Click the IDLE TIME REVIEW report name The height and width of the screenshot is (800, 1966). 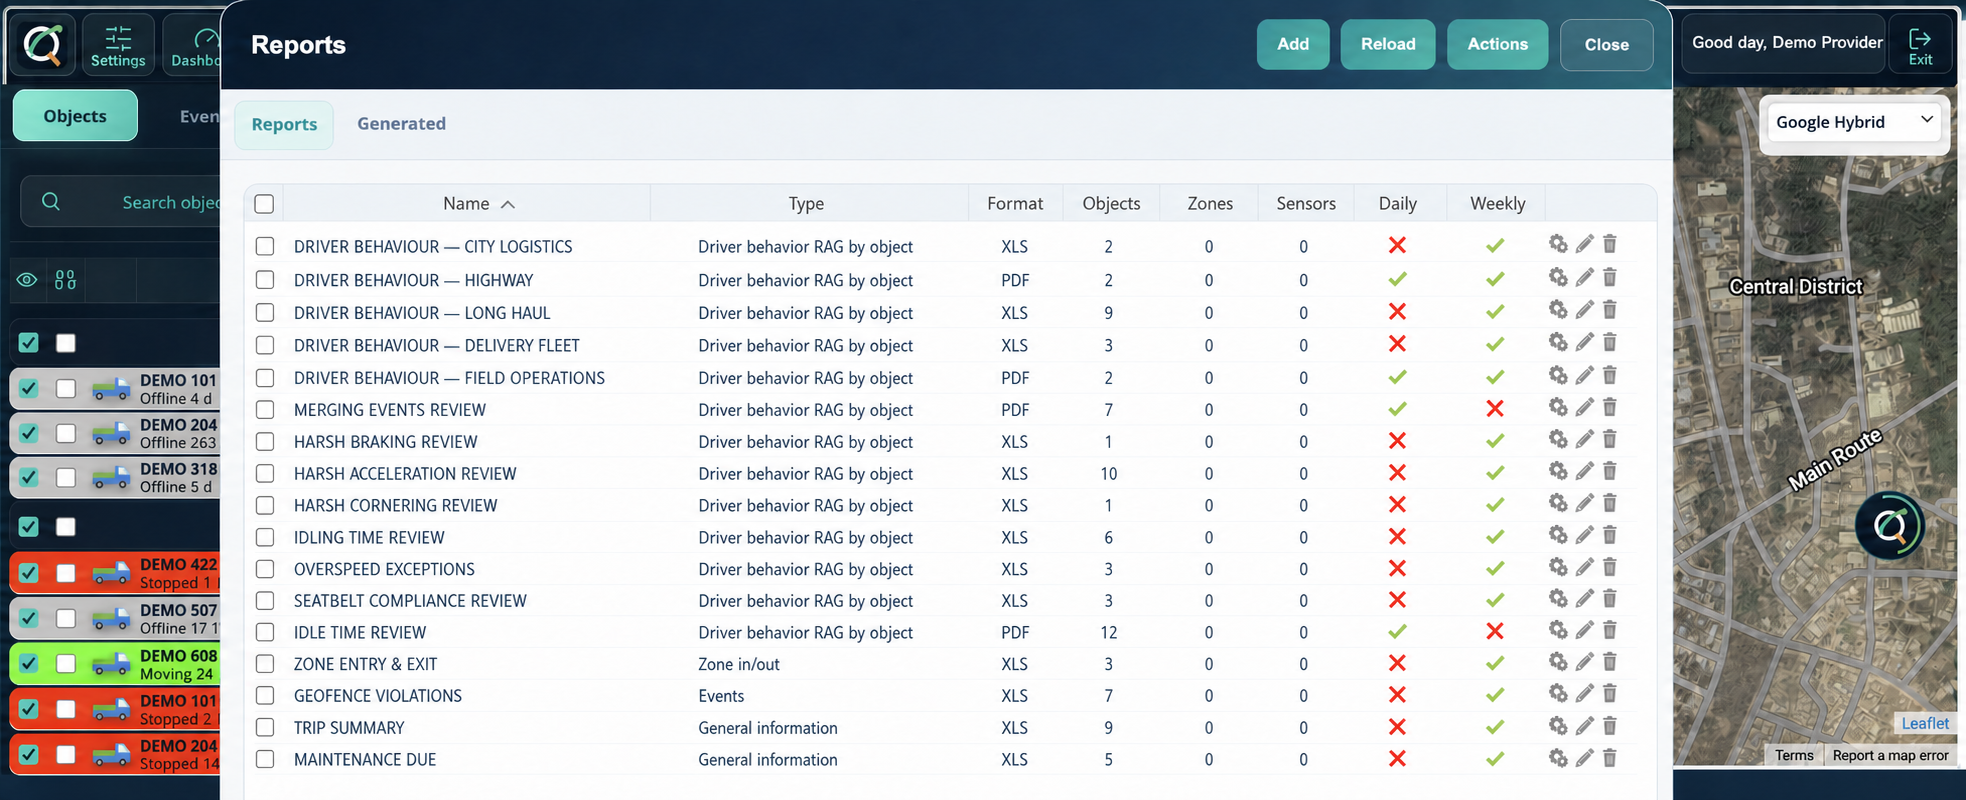pyautogui.click(x=360, y=632)
